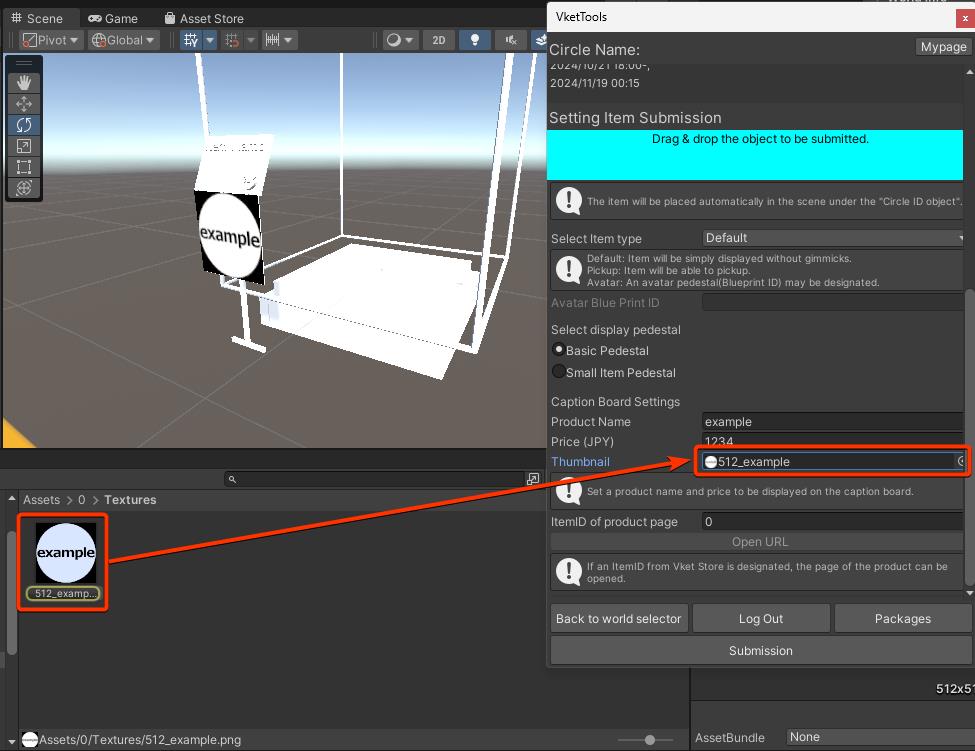Open the Pivot handle position dropdown
Image resolution: width=975 pixels, height=751 pixels.
[52, 40]
